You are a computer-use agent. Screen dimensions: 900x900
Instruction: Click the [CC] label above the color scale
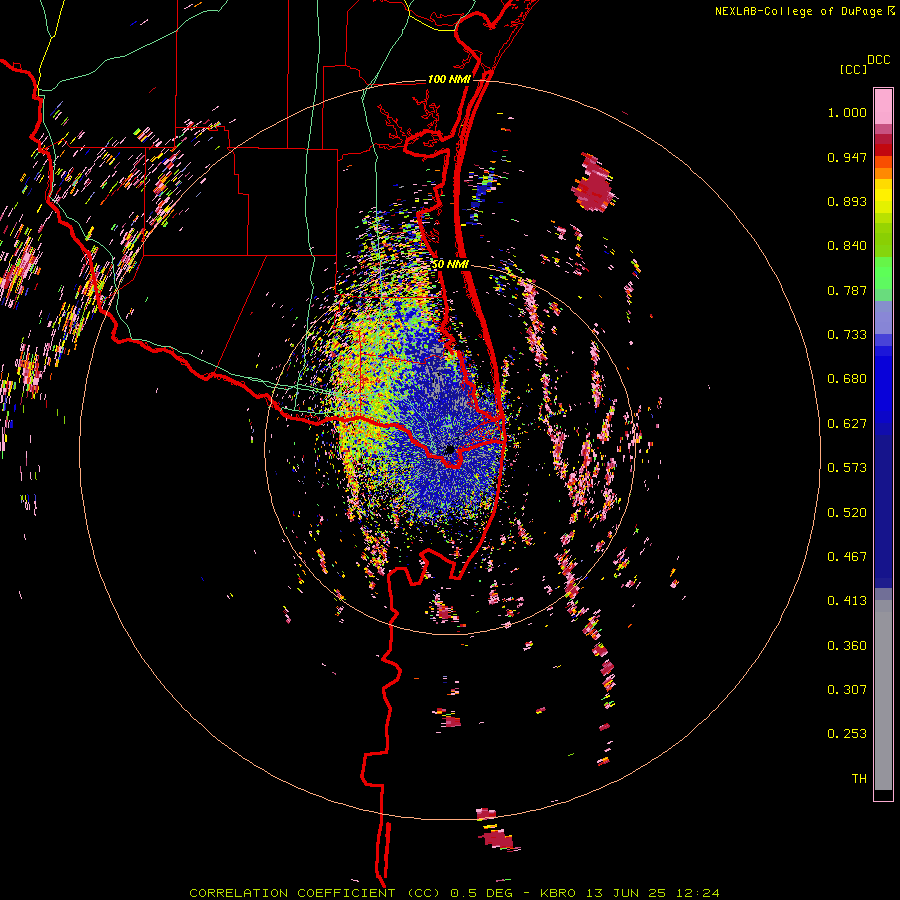click(853, 69)
